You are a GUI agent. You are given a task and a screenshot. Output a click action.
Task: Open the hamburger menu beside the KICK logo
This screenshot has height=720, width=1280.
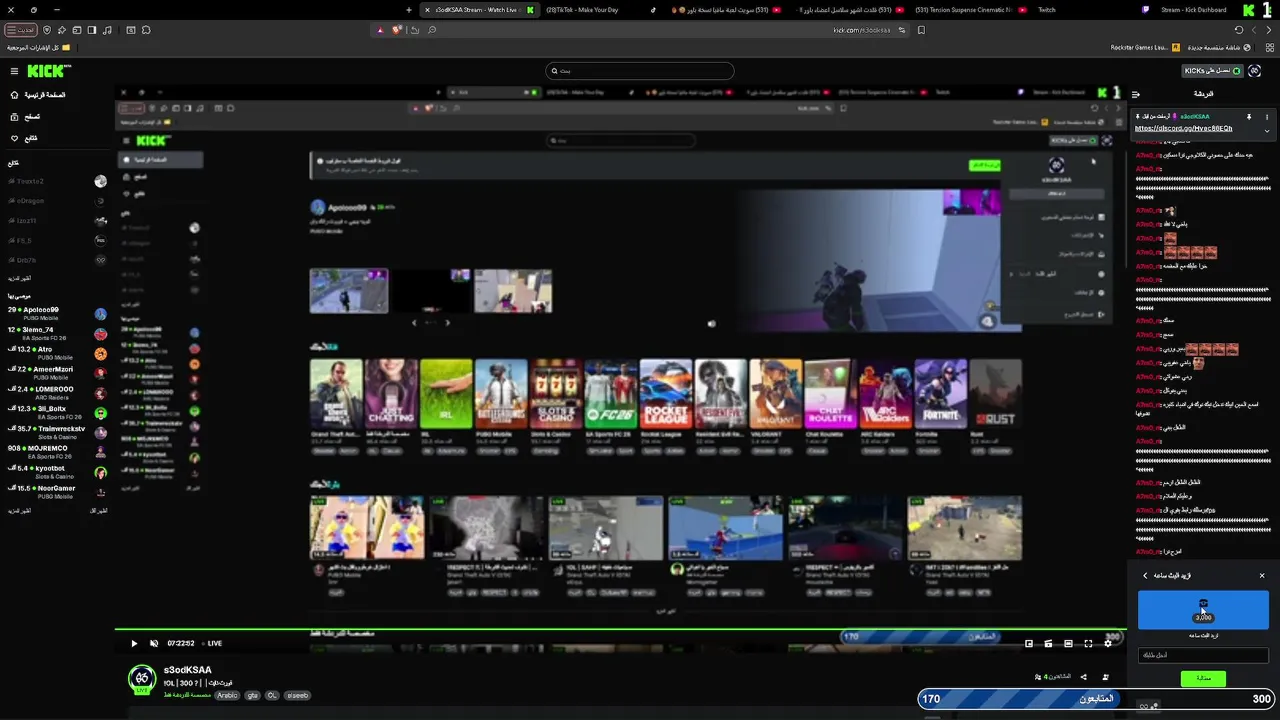14,71
